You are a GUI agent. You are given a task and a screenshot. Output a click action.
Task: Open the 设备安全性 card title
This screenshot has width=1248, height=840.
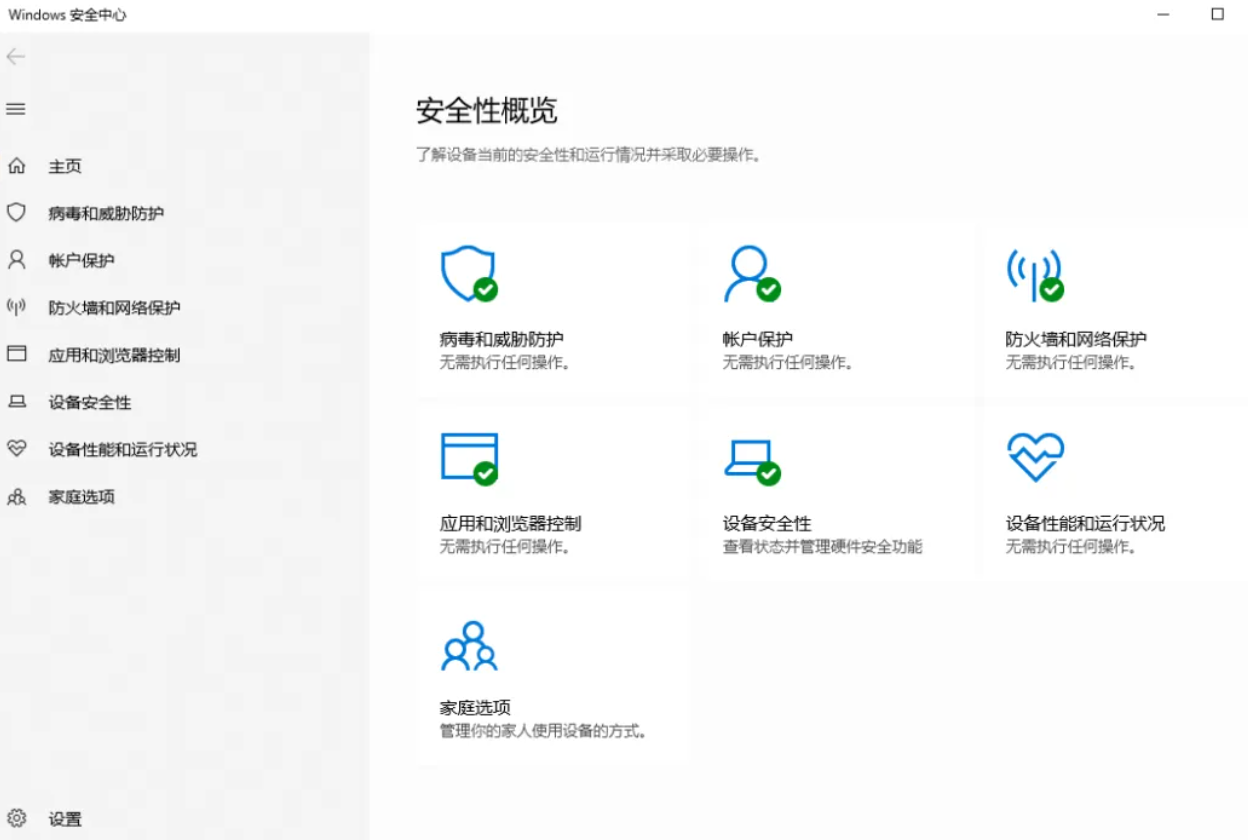point(767,523)
